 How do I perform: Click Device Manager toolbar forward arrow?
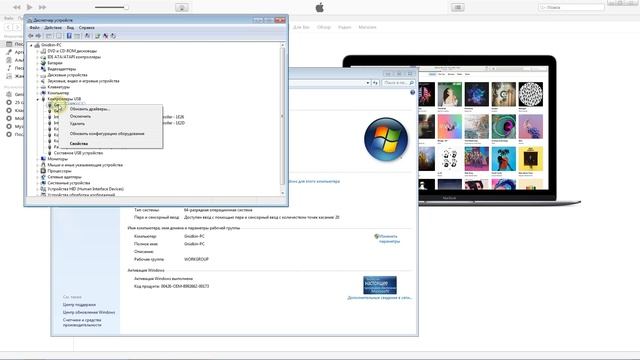(38, 36)
